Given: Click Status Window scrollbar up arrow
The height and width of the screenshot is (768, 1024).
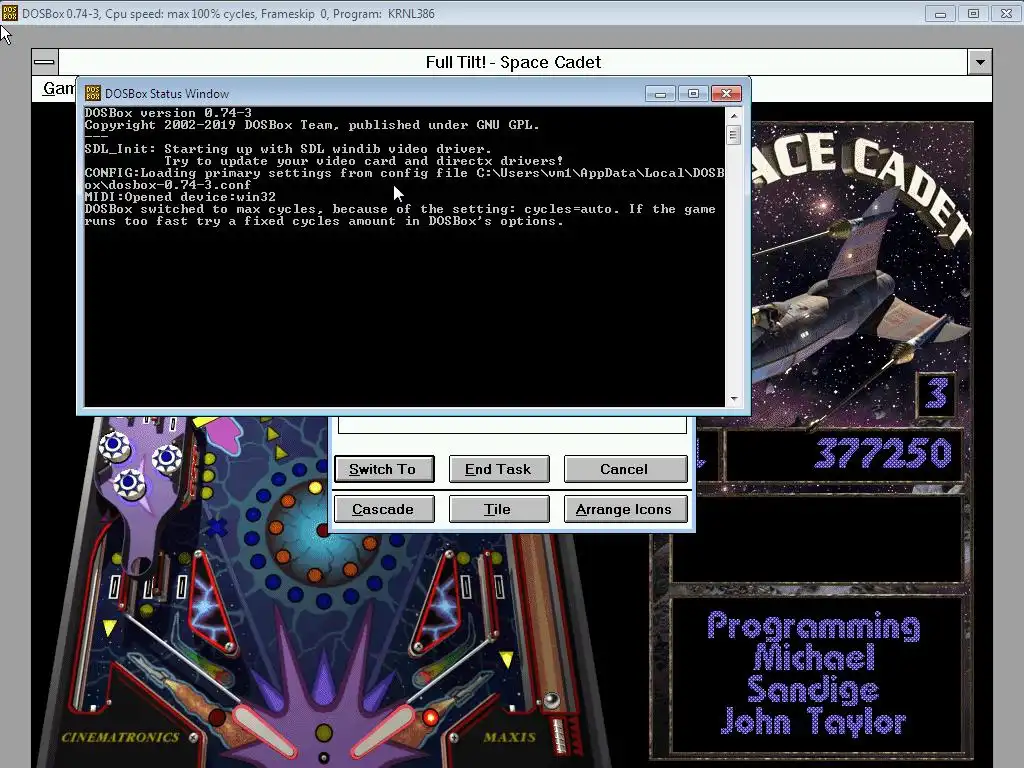Looking at the screenshot, I should 734,116.
